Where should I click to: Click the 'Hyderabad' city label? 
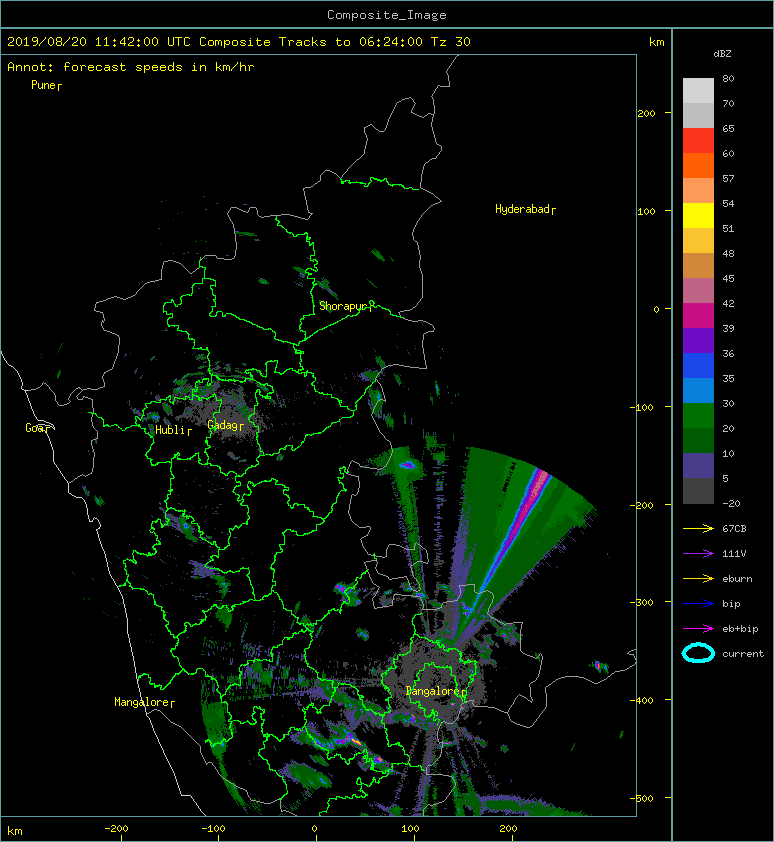pos(522,209)
